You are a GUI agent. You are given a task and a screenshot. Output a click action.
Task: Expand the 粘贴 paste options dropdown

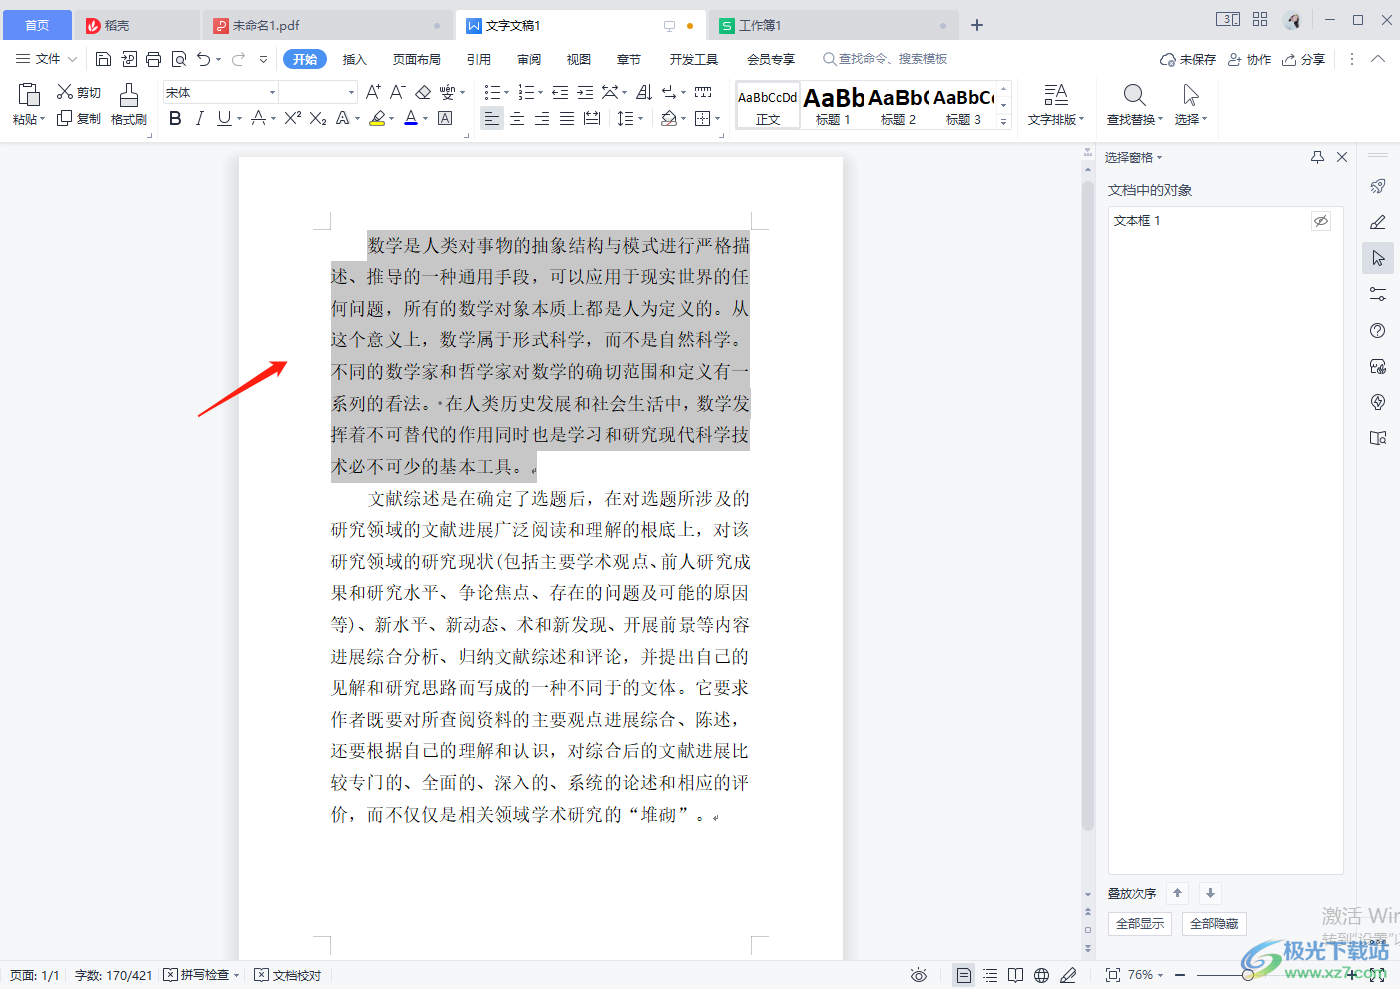(x=29, y=119)
